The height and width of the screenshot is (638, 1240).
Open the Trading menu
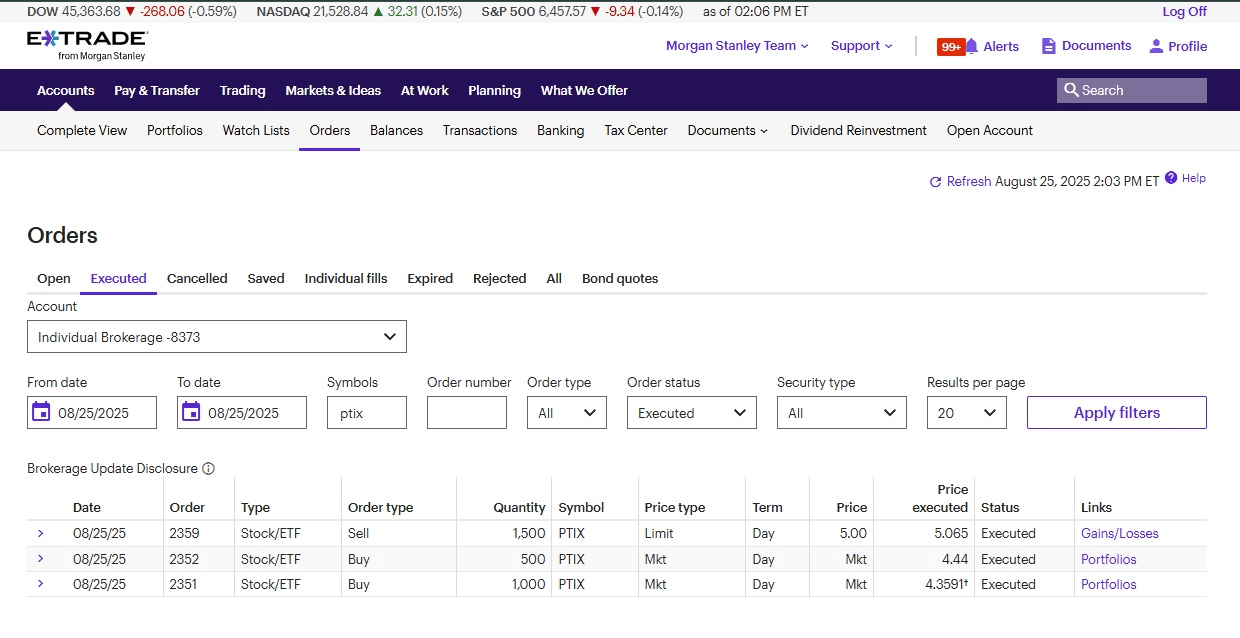(242, 90)
